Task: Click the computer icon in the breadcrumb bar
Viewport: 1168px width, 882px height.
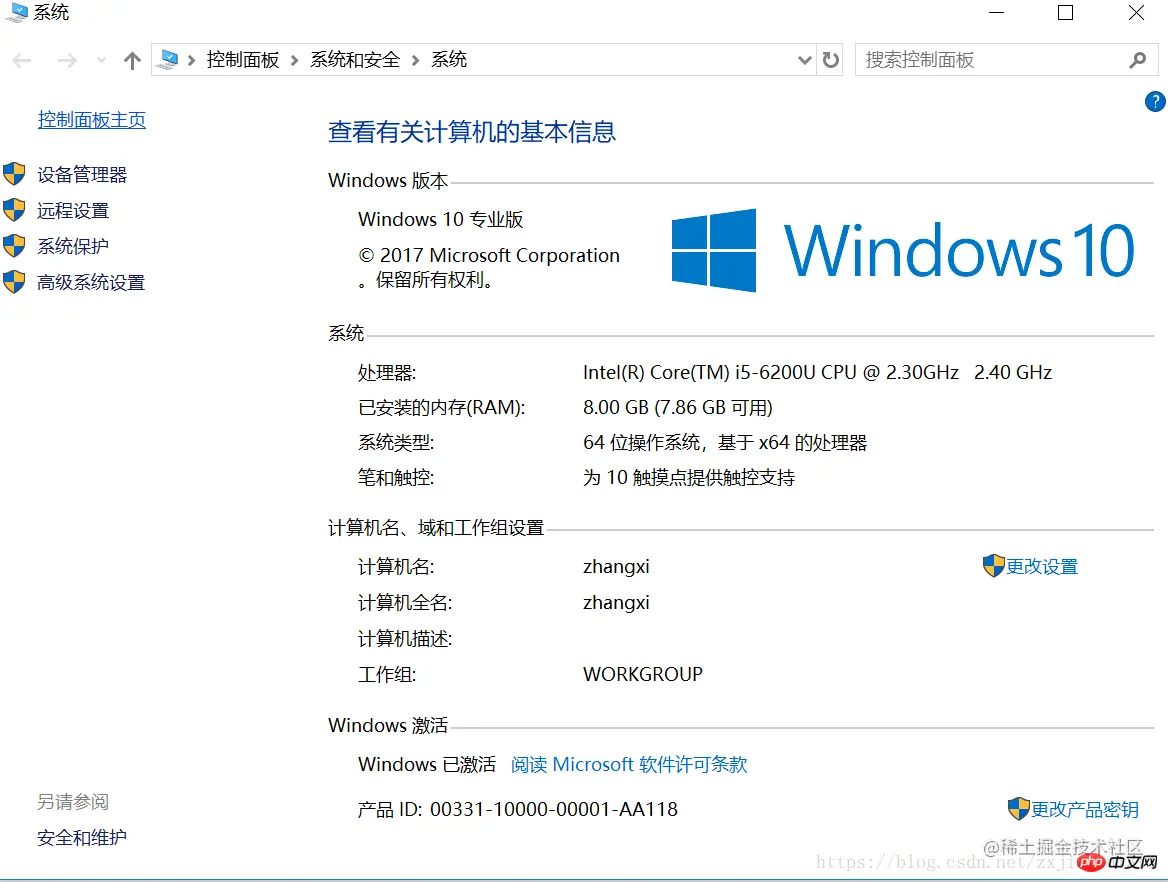Action: pyautogui.click(x=166, y=59)
